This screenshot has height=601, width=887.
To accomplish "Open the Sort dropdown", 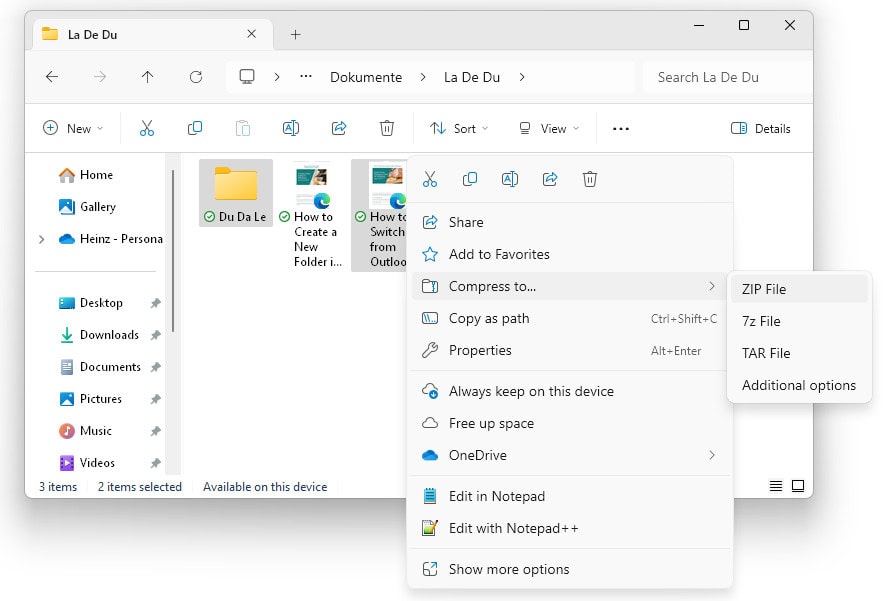I will point(459,128).
